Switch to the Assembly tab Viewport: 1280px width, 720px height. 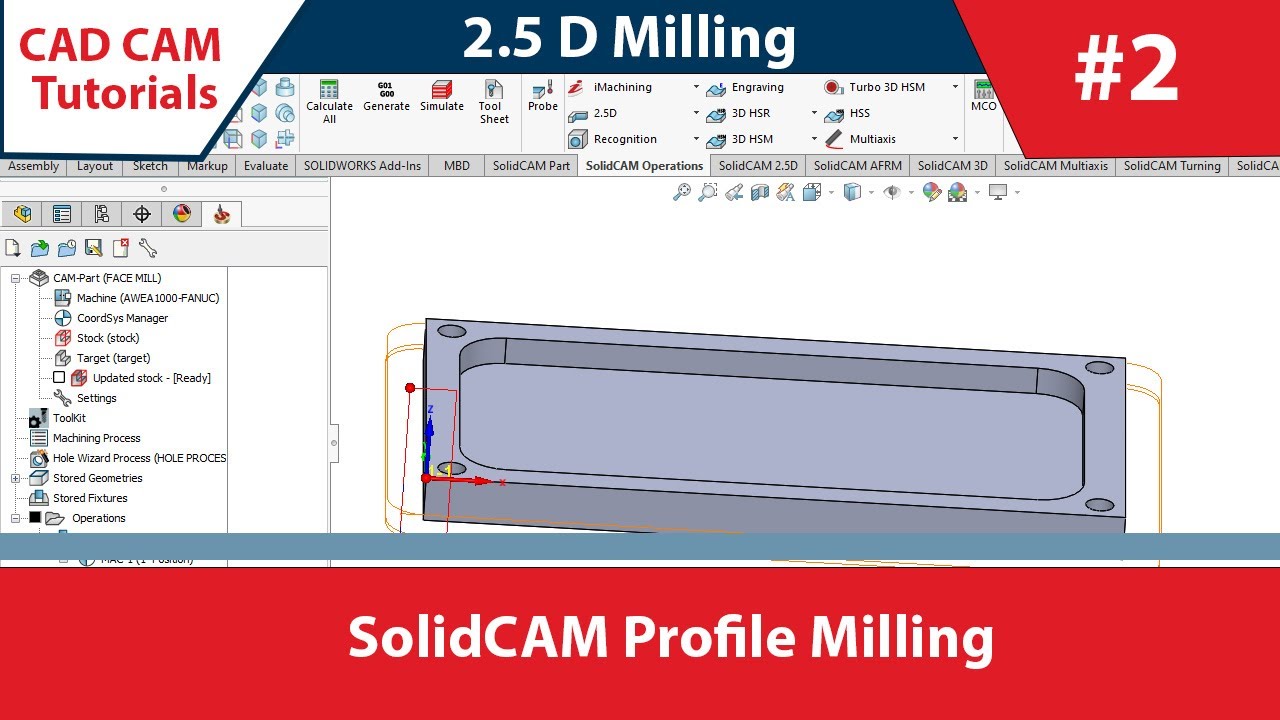(34, 166)
